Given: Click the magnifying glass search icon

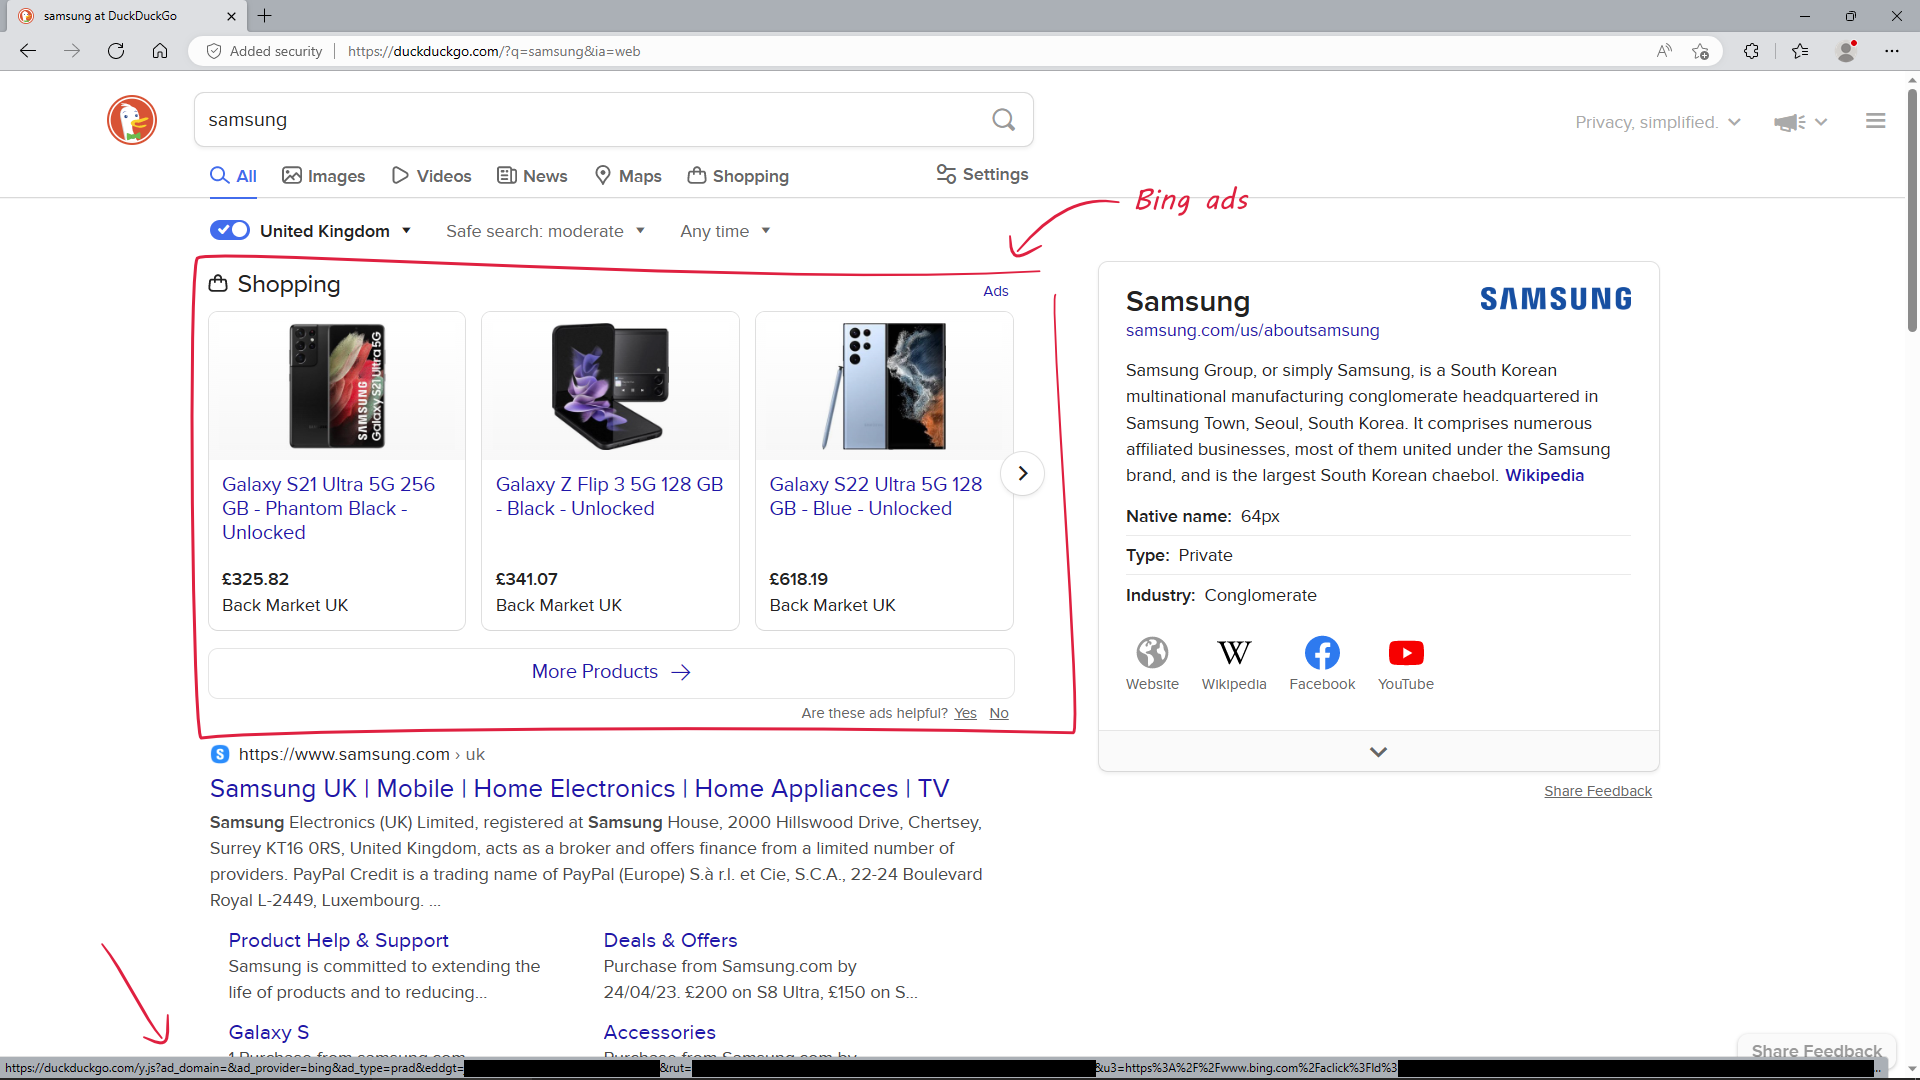Looking at the screenshot, I should coord(1003,119).
